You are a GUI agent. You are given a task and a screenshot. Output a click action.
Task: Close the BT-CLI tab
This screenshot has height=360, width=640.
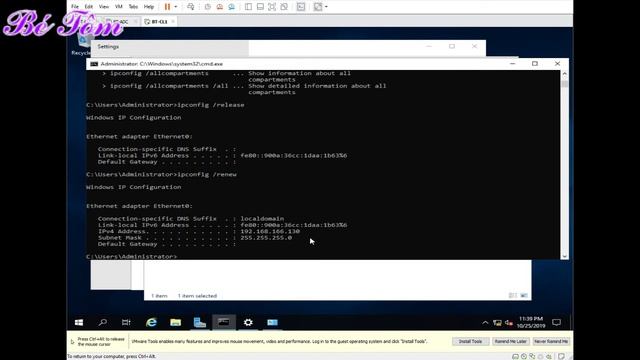(173, 22)
